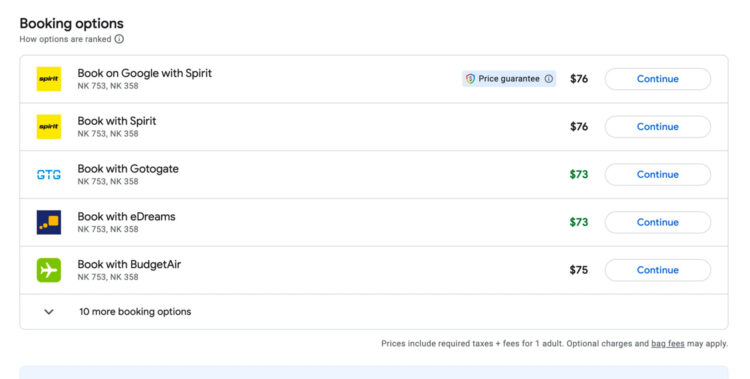Click the eDreams logo icon

pyautogui.click(x=49, y=223)
